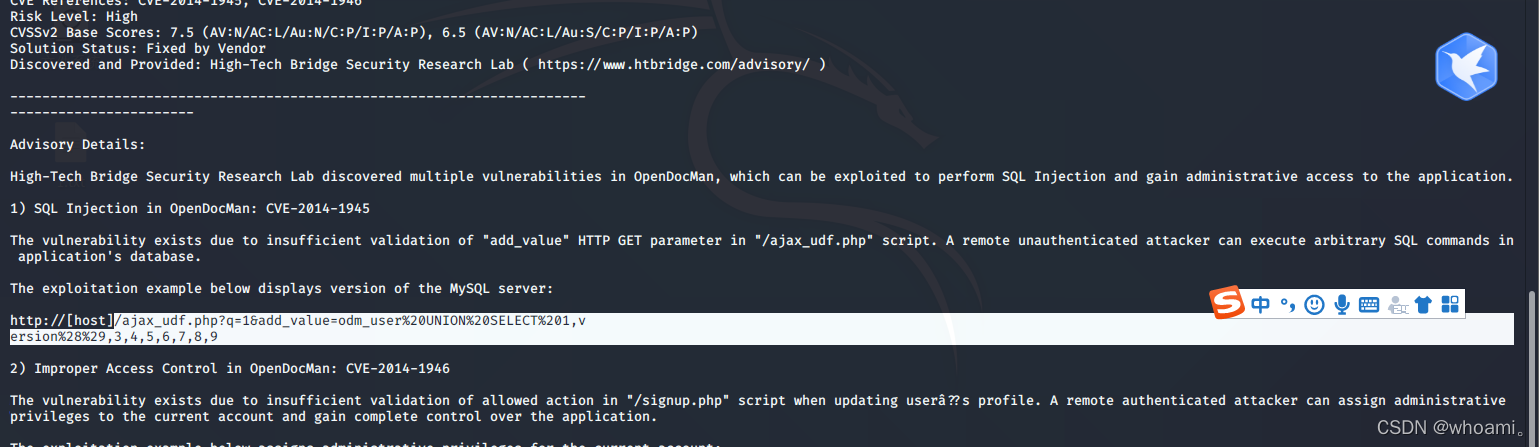The image size is (1539, 447).
Task: Activate microphone voice input
Action: 1342,304
